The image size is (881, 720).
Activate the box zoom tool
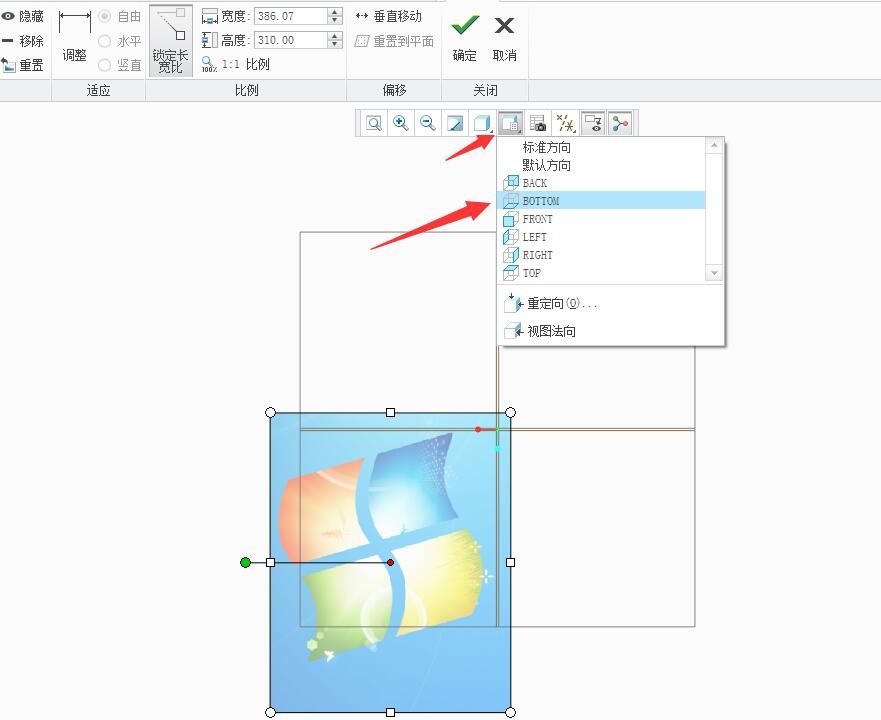click(375, 122)
